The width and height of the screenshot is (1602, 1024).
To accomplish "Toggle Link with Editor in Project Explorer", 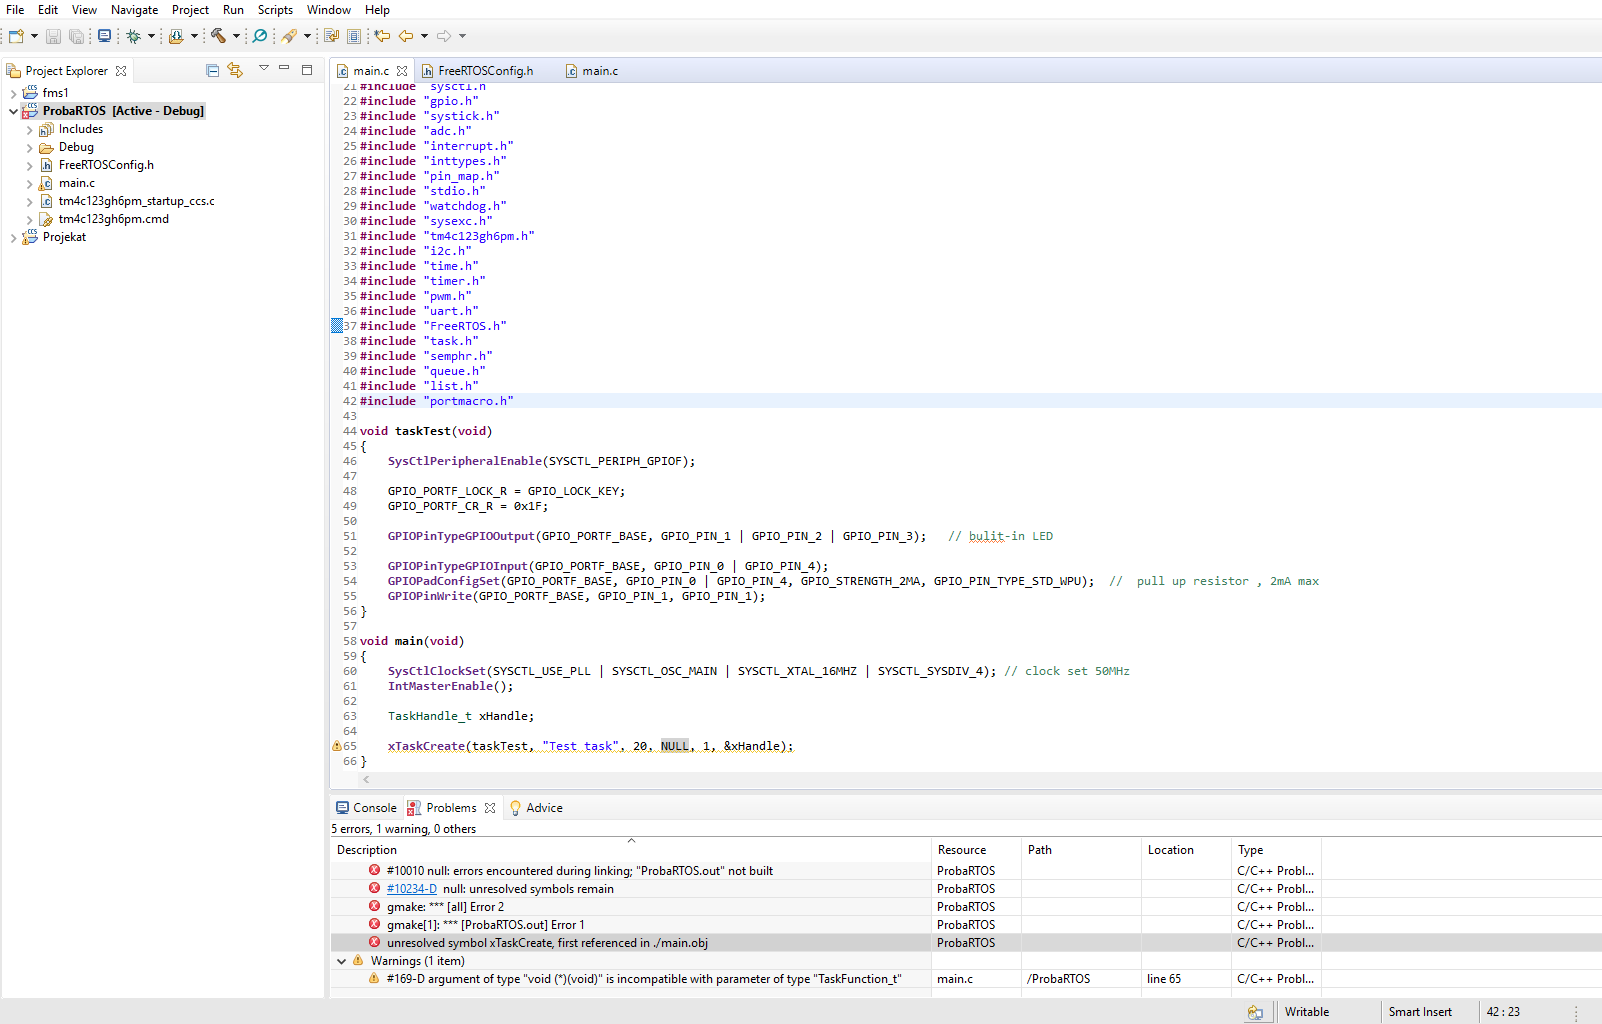I will pyautogui.click(x=235, y=70).
